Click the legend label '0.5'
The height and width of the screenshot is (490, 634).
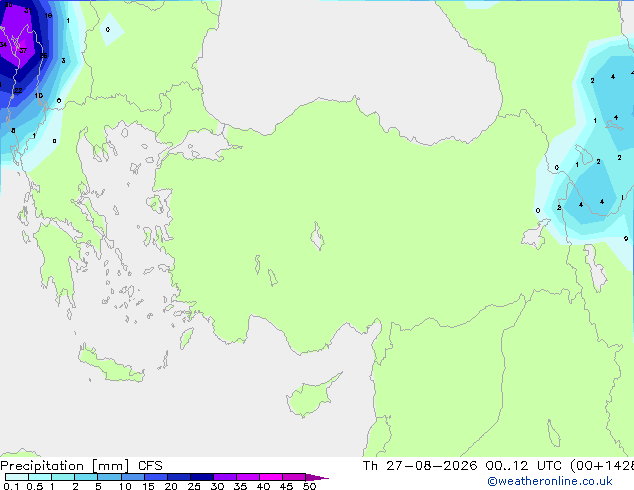coord(34,486)
